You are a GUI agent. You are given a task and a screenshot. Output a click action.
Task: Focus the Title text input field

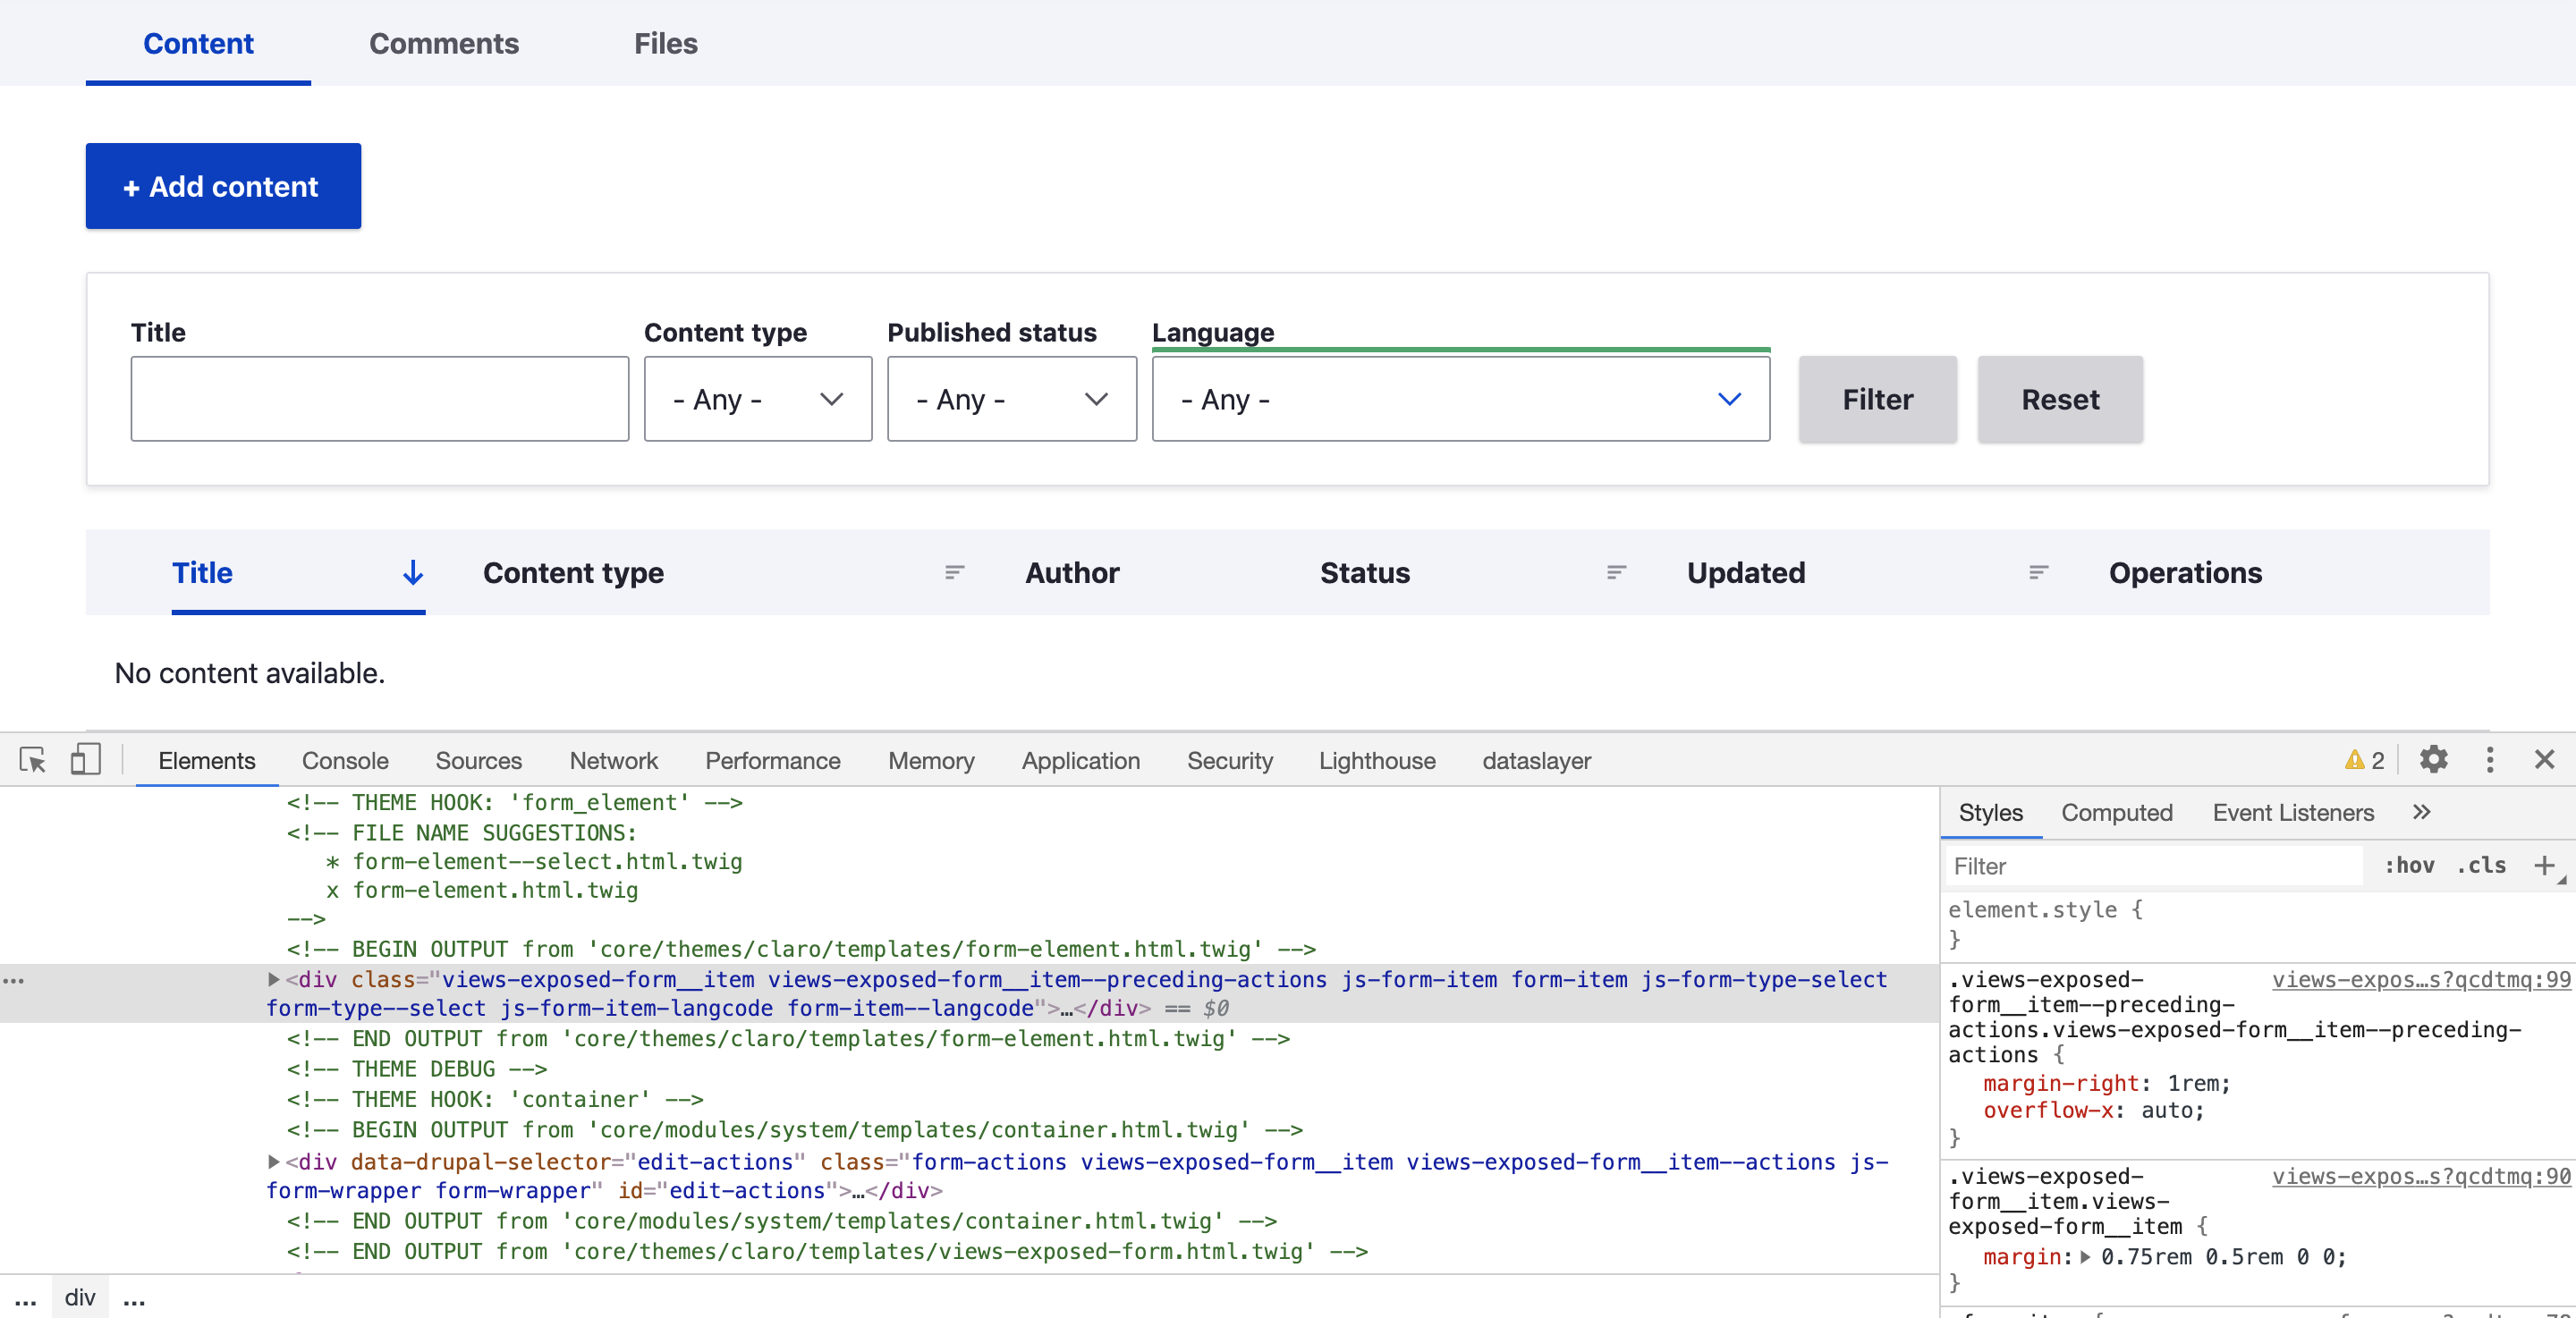pos(380,399)
